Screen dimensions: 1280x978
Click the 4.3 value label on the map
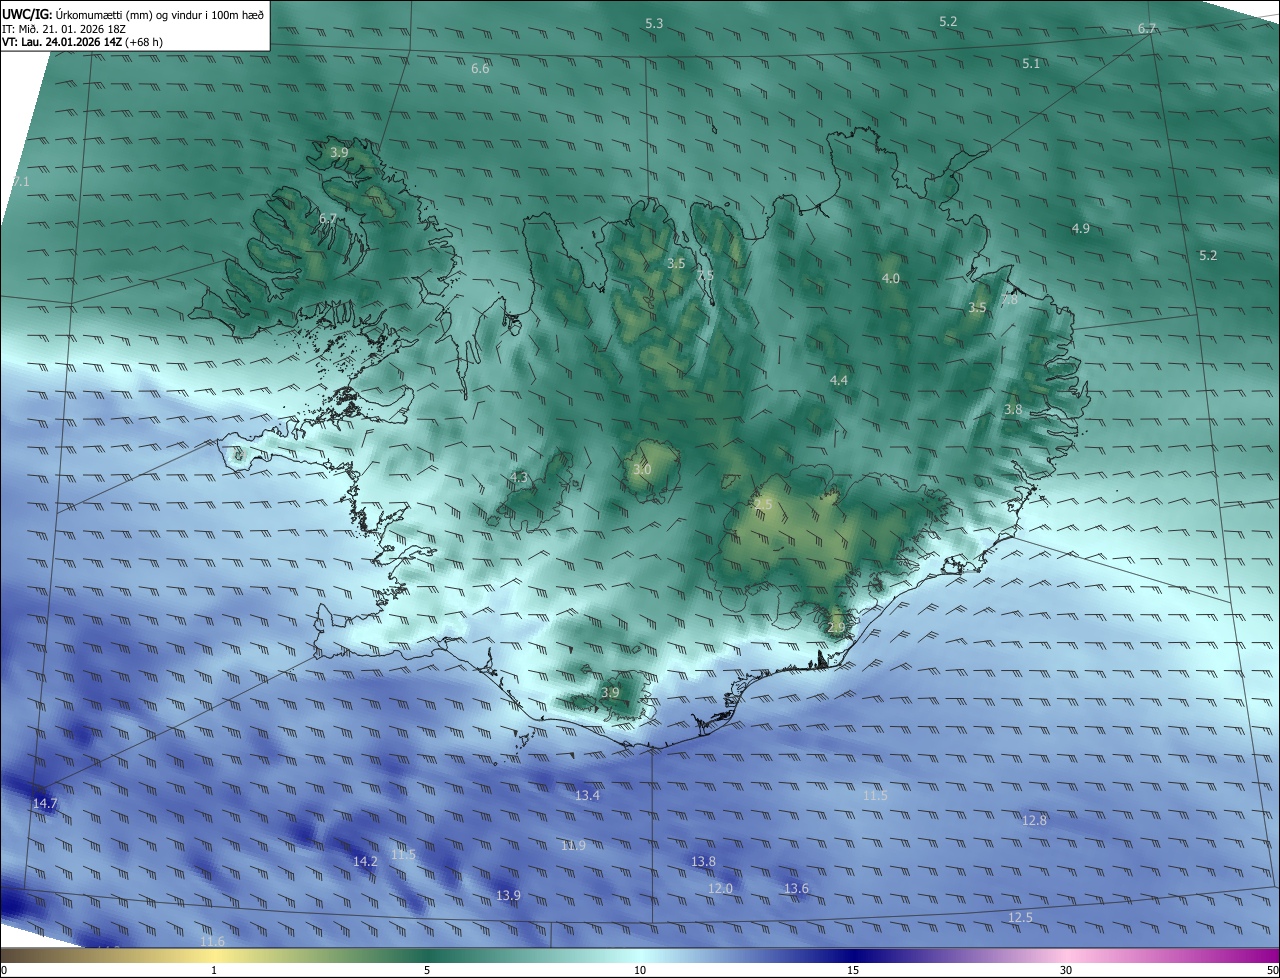519,478
